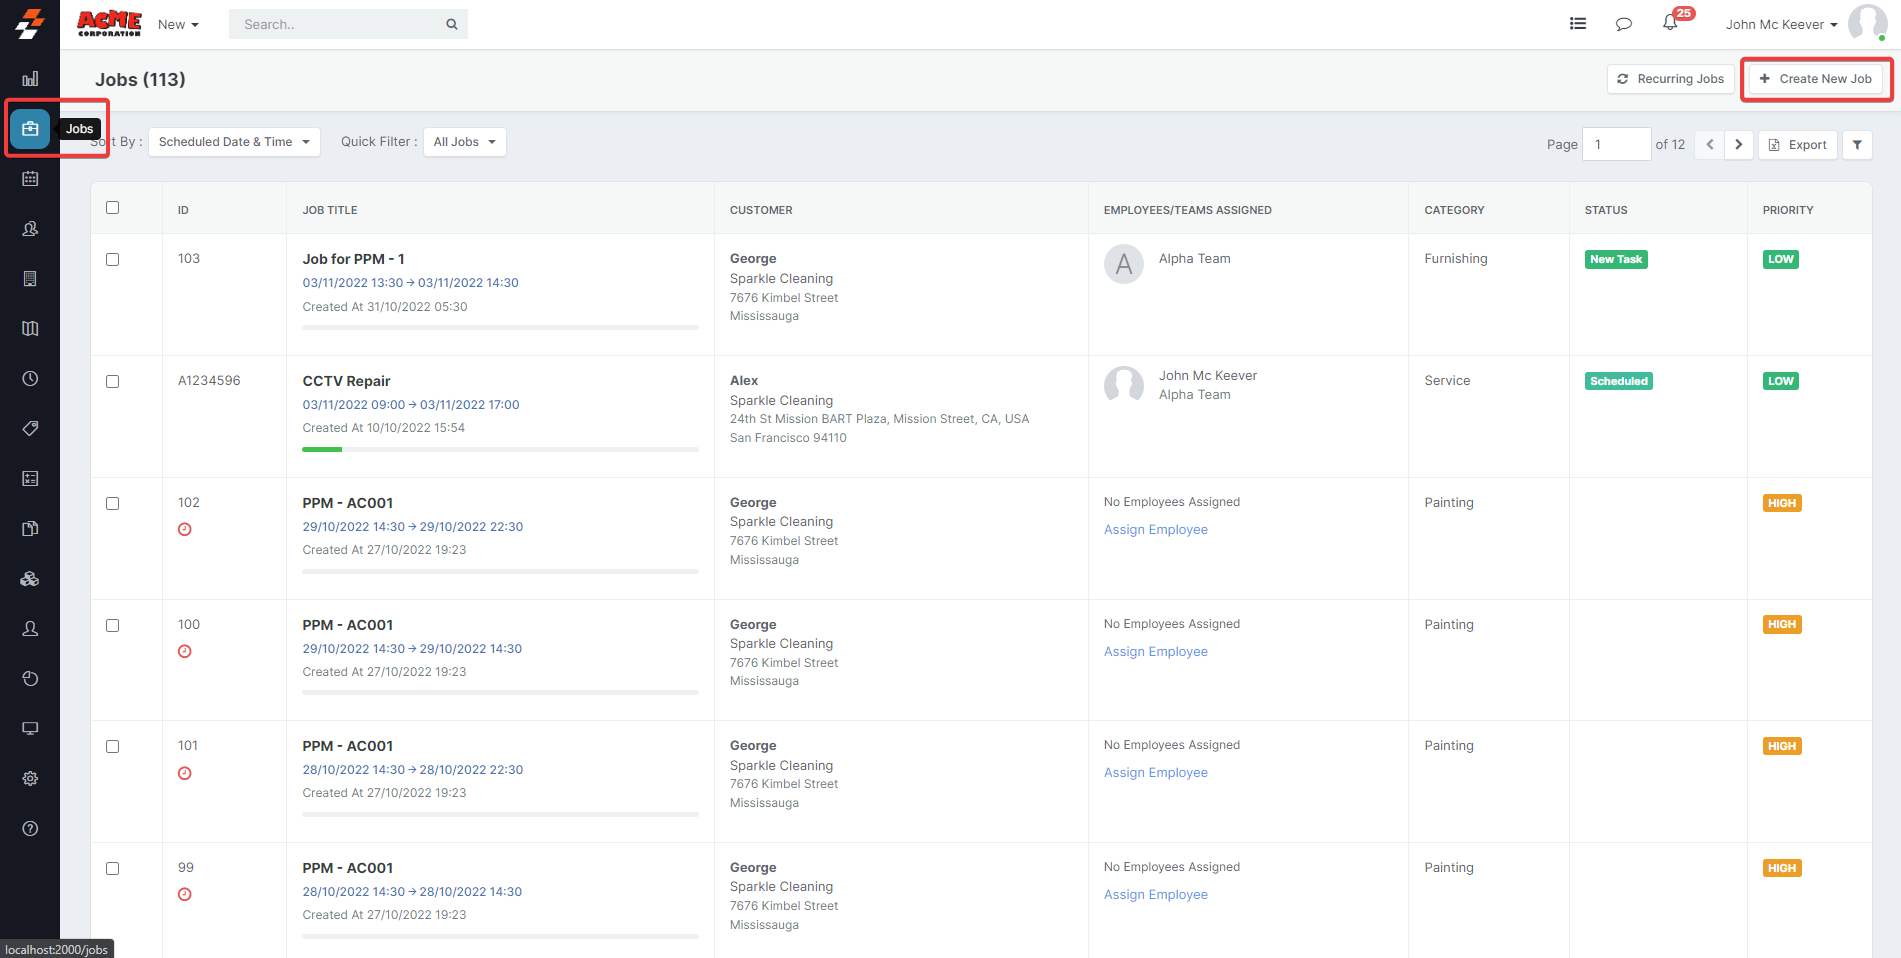
Task: Open the All Jobs quick filter dropdown
Action: pos(464,142)
